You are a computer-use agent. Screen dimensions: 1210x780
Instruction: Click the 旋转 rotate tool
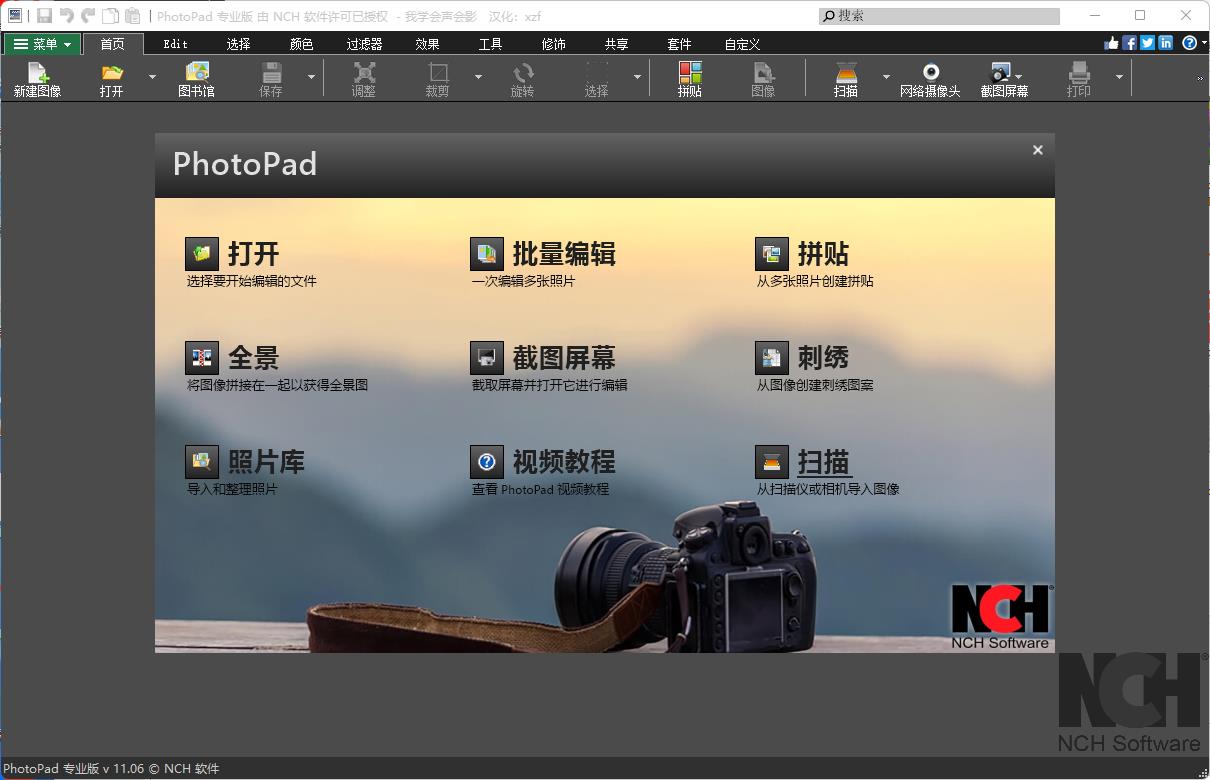(522, 78)
